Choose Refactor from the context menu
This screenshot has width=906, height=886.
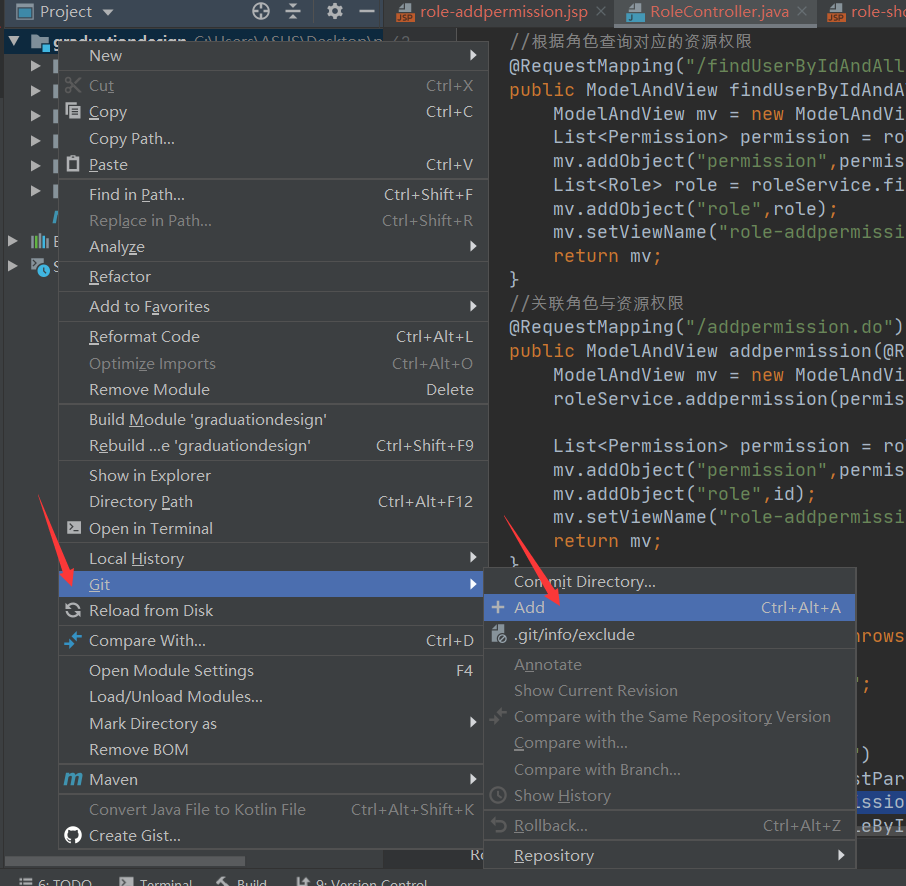coord(273,277)
